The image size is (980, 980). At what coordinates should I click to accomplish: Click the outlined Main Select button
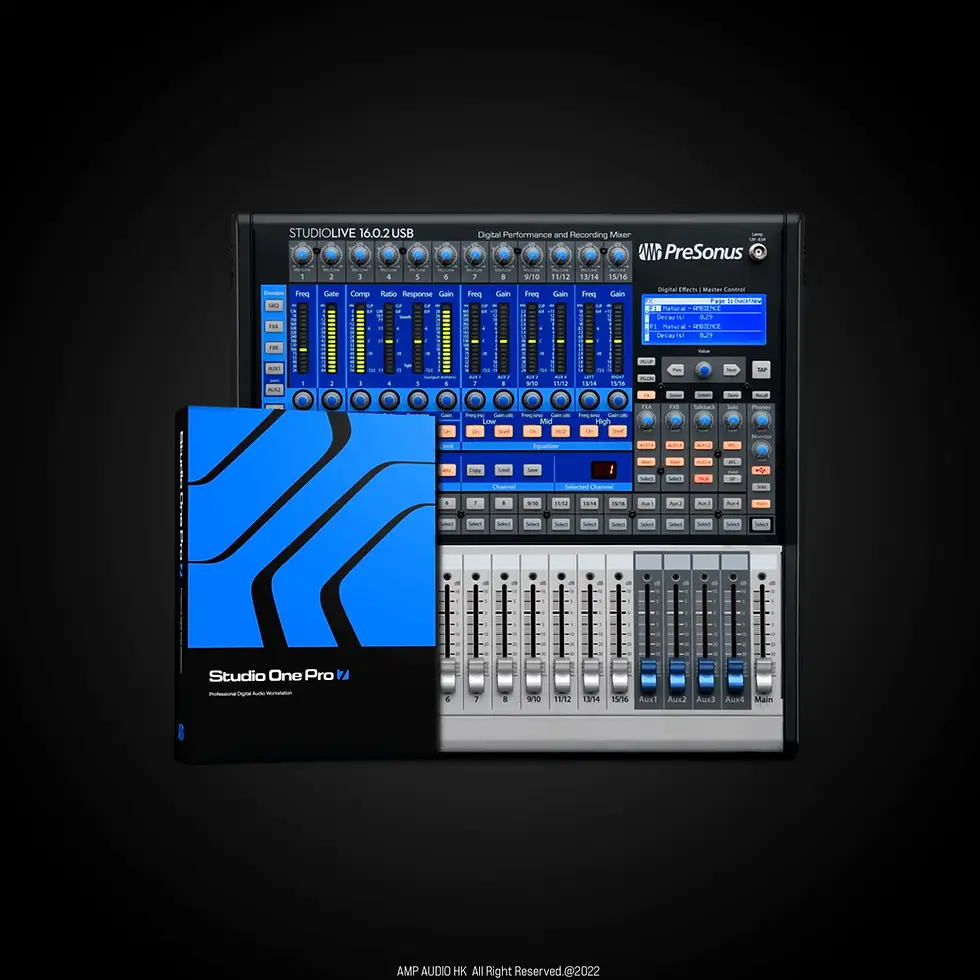[x=761, y=524]
